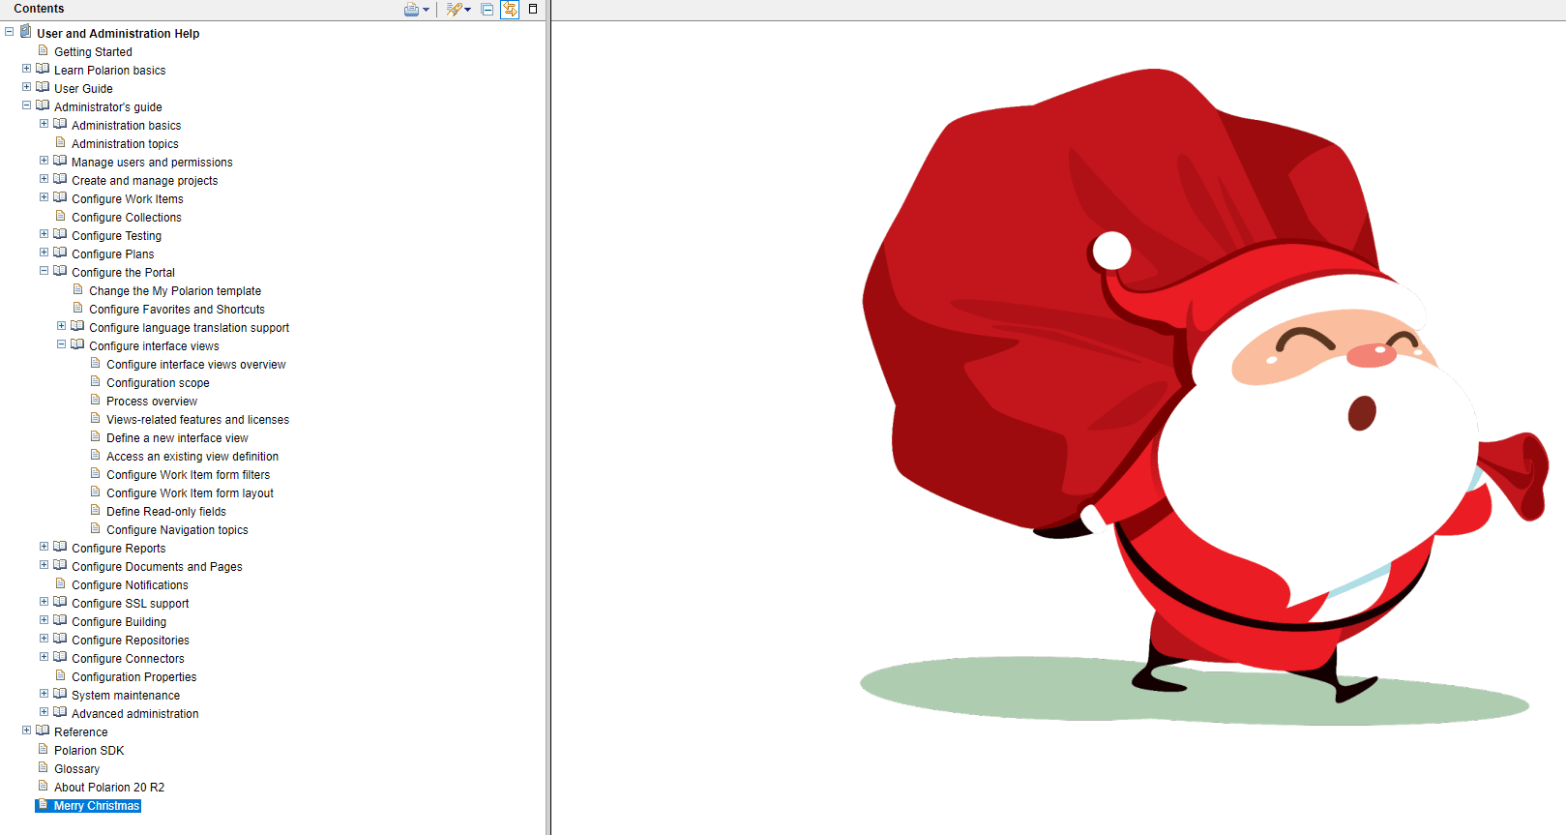Image resolution: width=1566 pixels, height=835 pixels.
Task: Click the Print topics icon
Action: 411,9
